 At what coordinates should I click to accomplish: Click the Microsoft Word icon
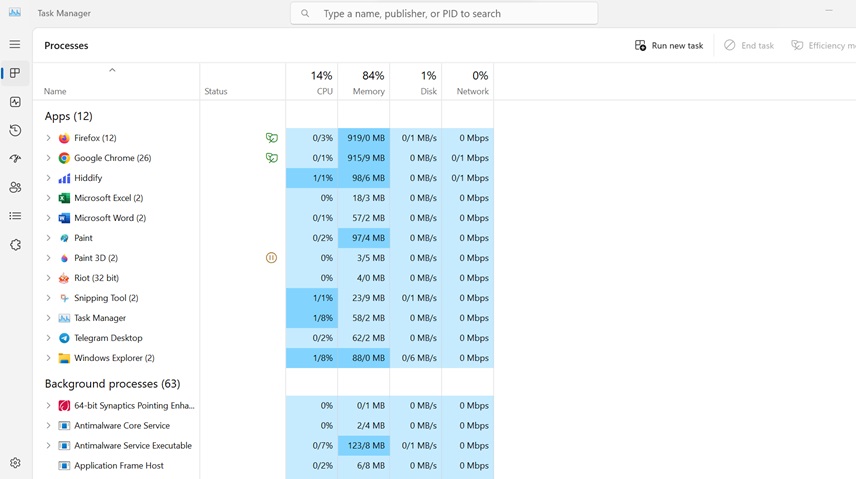(64, 218)
